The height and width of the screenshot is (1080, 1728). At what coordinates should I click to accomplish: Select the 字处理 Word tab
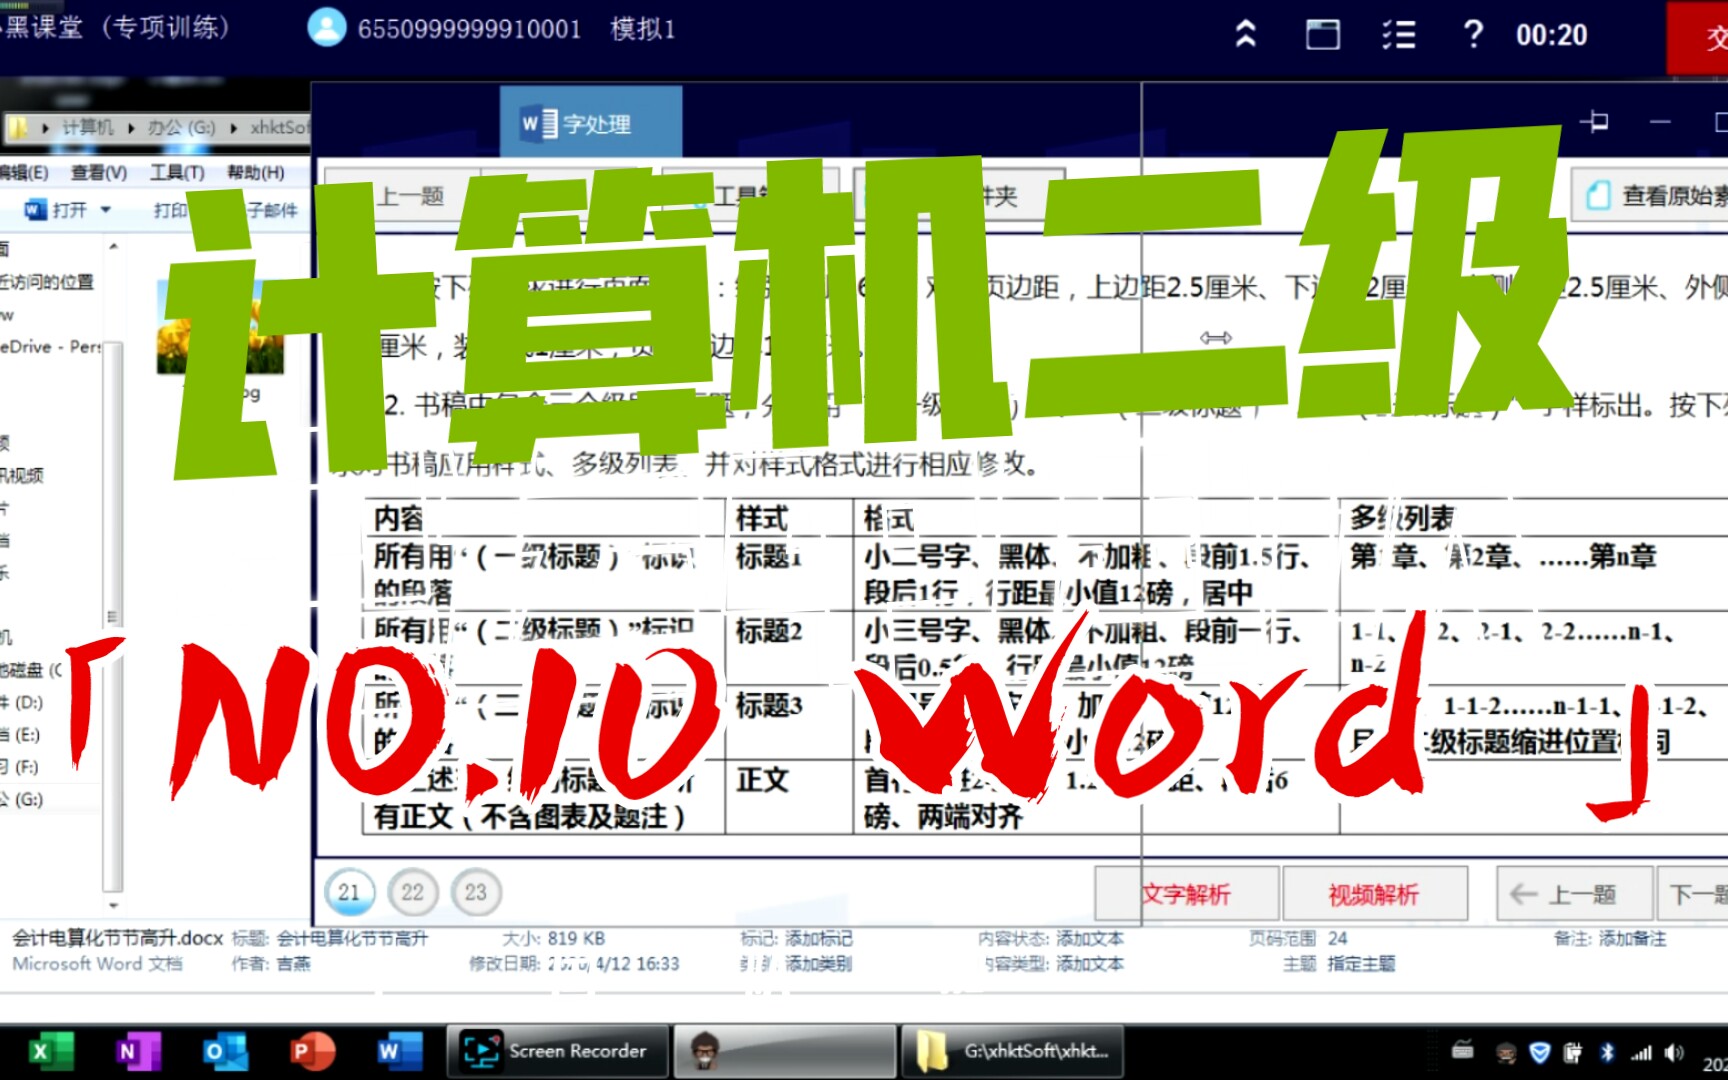(591, 122)
